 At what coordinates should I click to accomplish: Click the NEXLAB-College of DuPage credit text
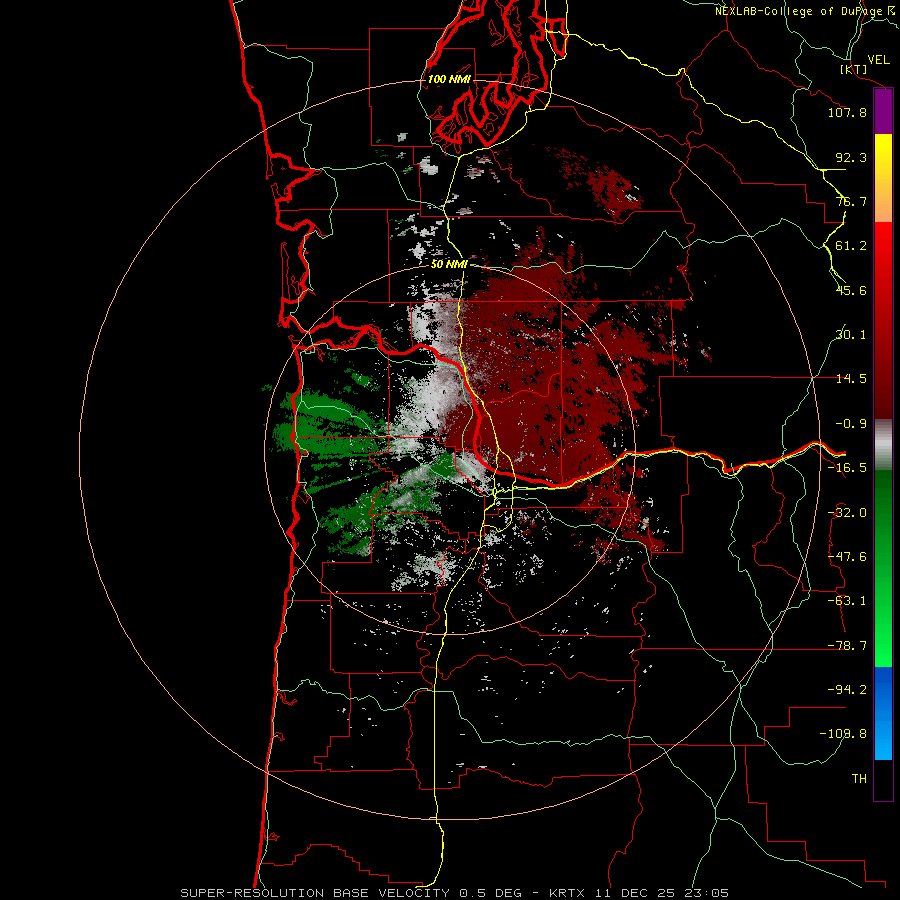tap(798, 11)
